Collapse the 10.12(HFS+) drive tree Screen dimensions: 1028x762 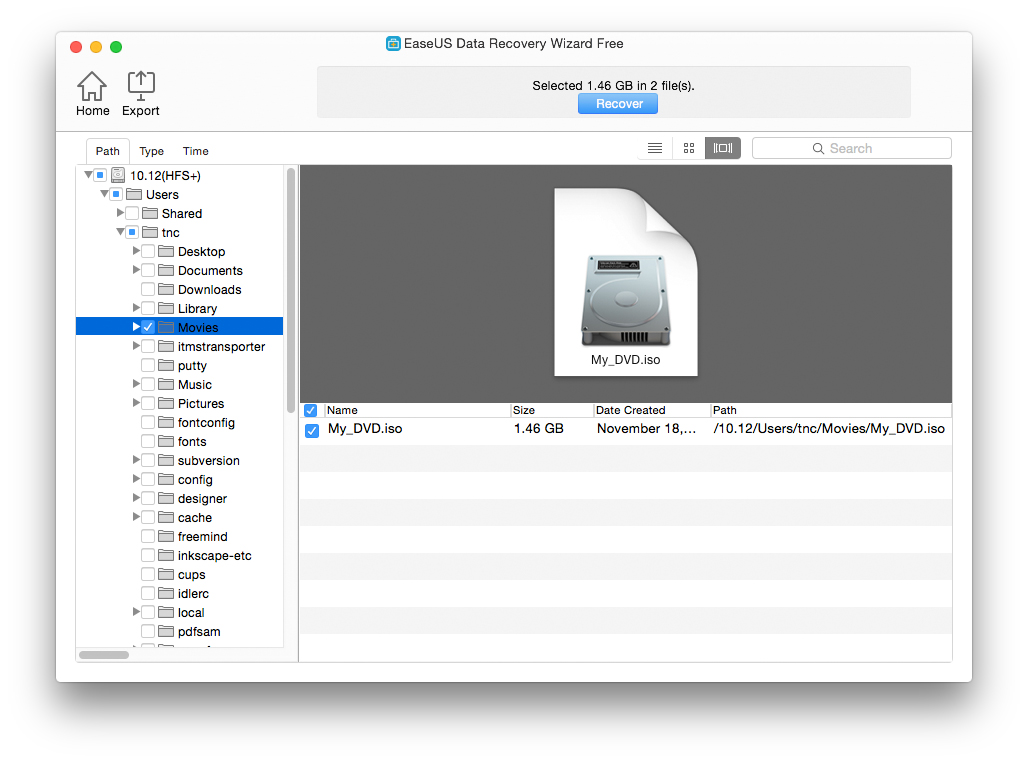coord(88,175)
